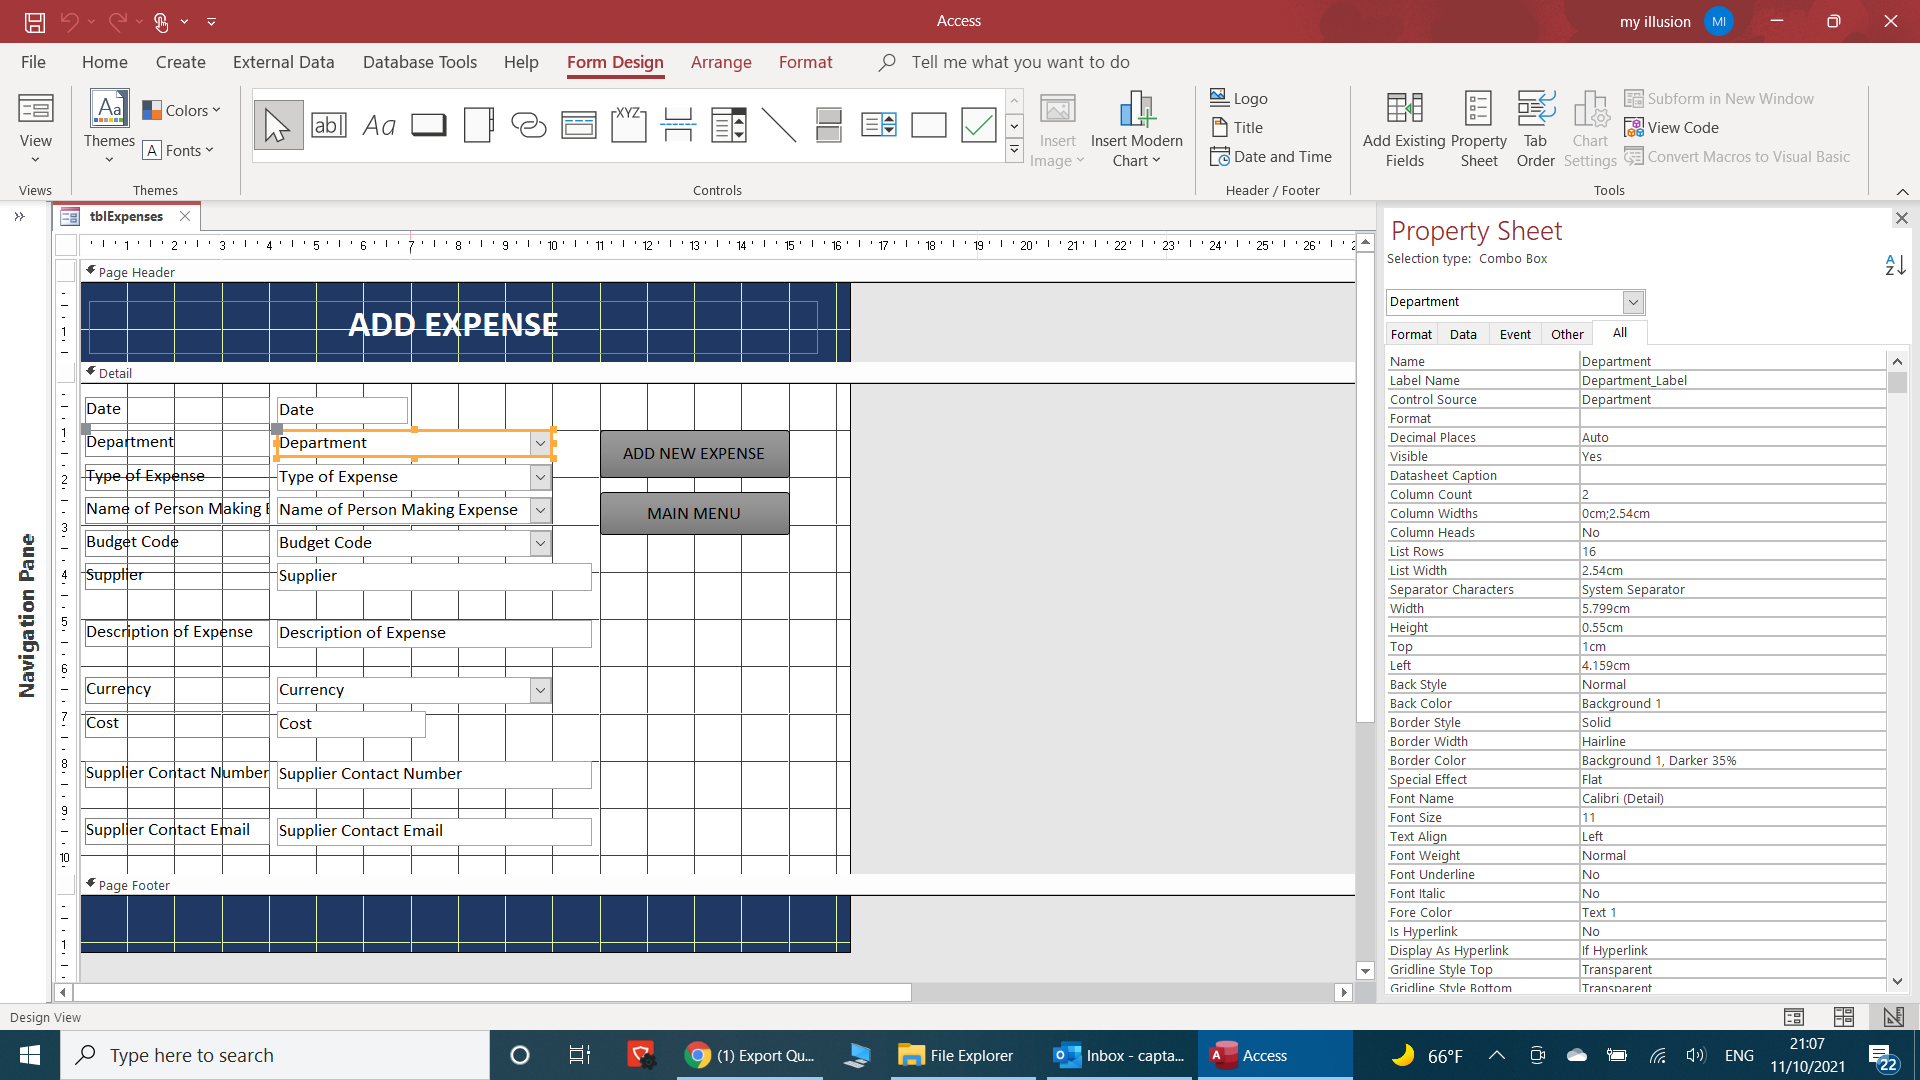Close the Property Sheet pane
This screenshot has width=1920, height=1080.
click(x=1902, y=218)
